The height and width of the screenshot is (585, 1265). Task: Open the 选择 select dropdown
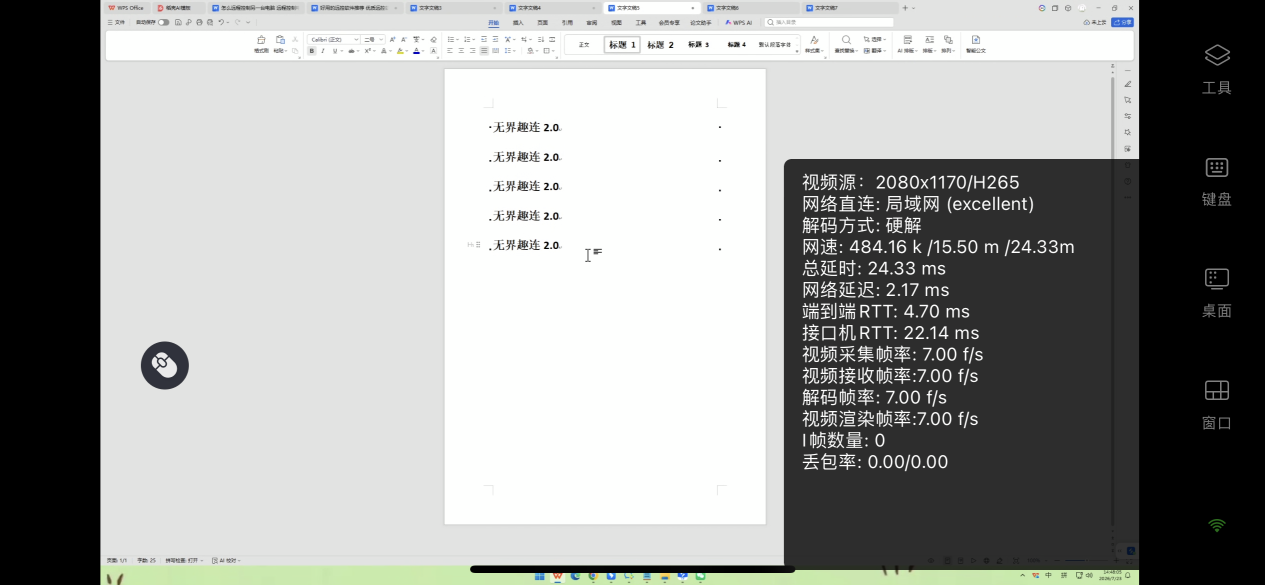874,39
